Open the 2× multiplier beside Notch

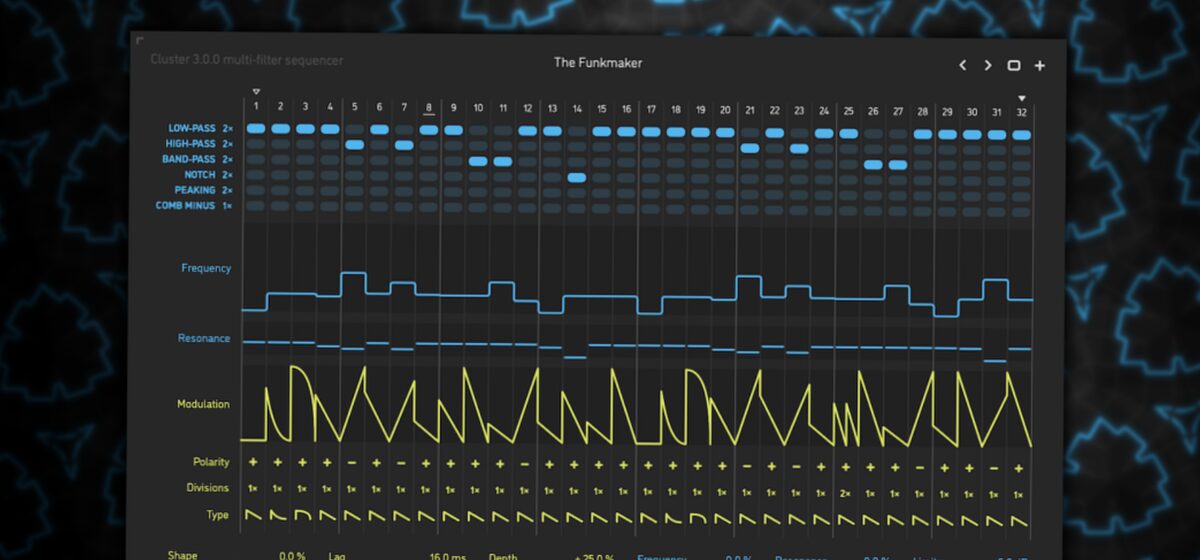pos(228,175)
